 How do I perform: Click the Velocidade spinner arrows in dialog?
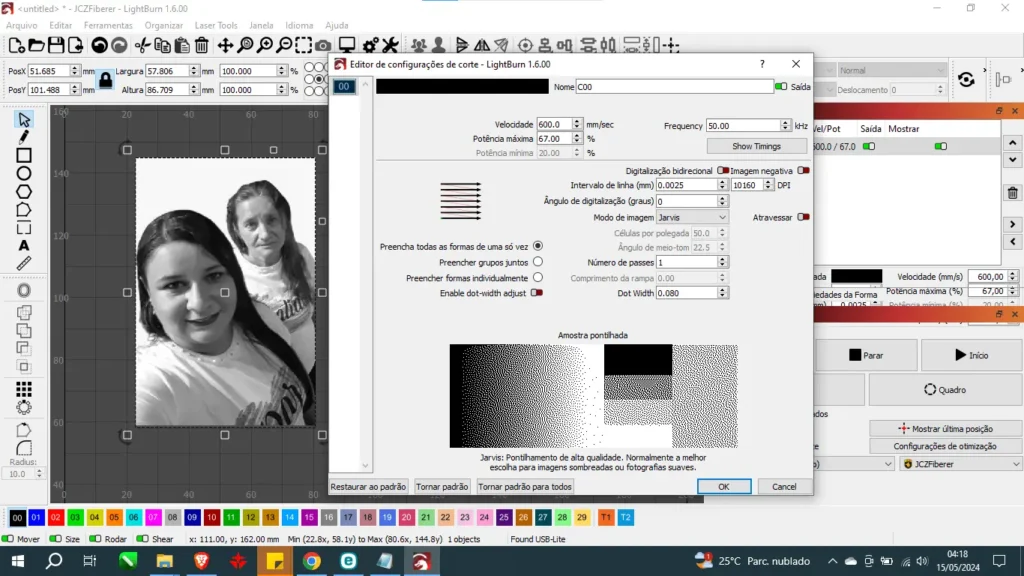coord(577,124)
